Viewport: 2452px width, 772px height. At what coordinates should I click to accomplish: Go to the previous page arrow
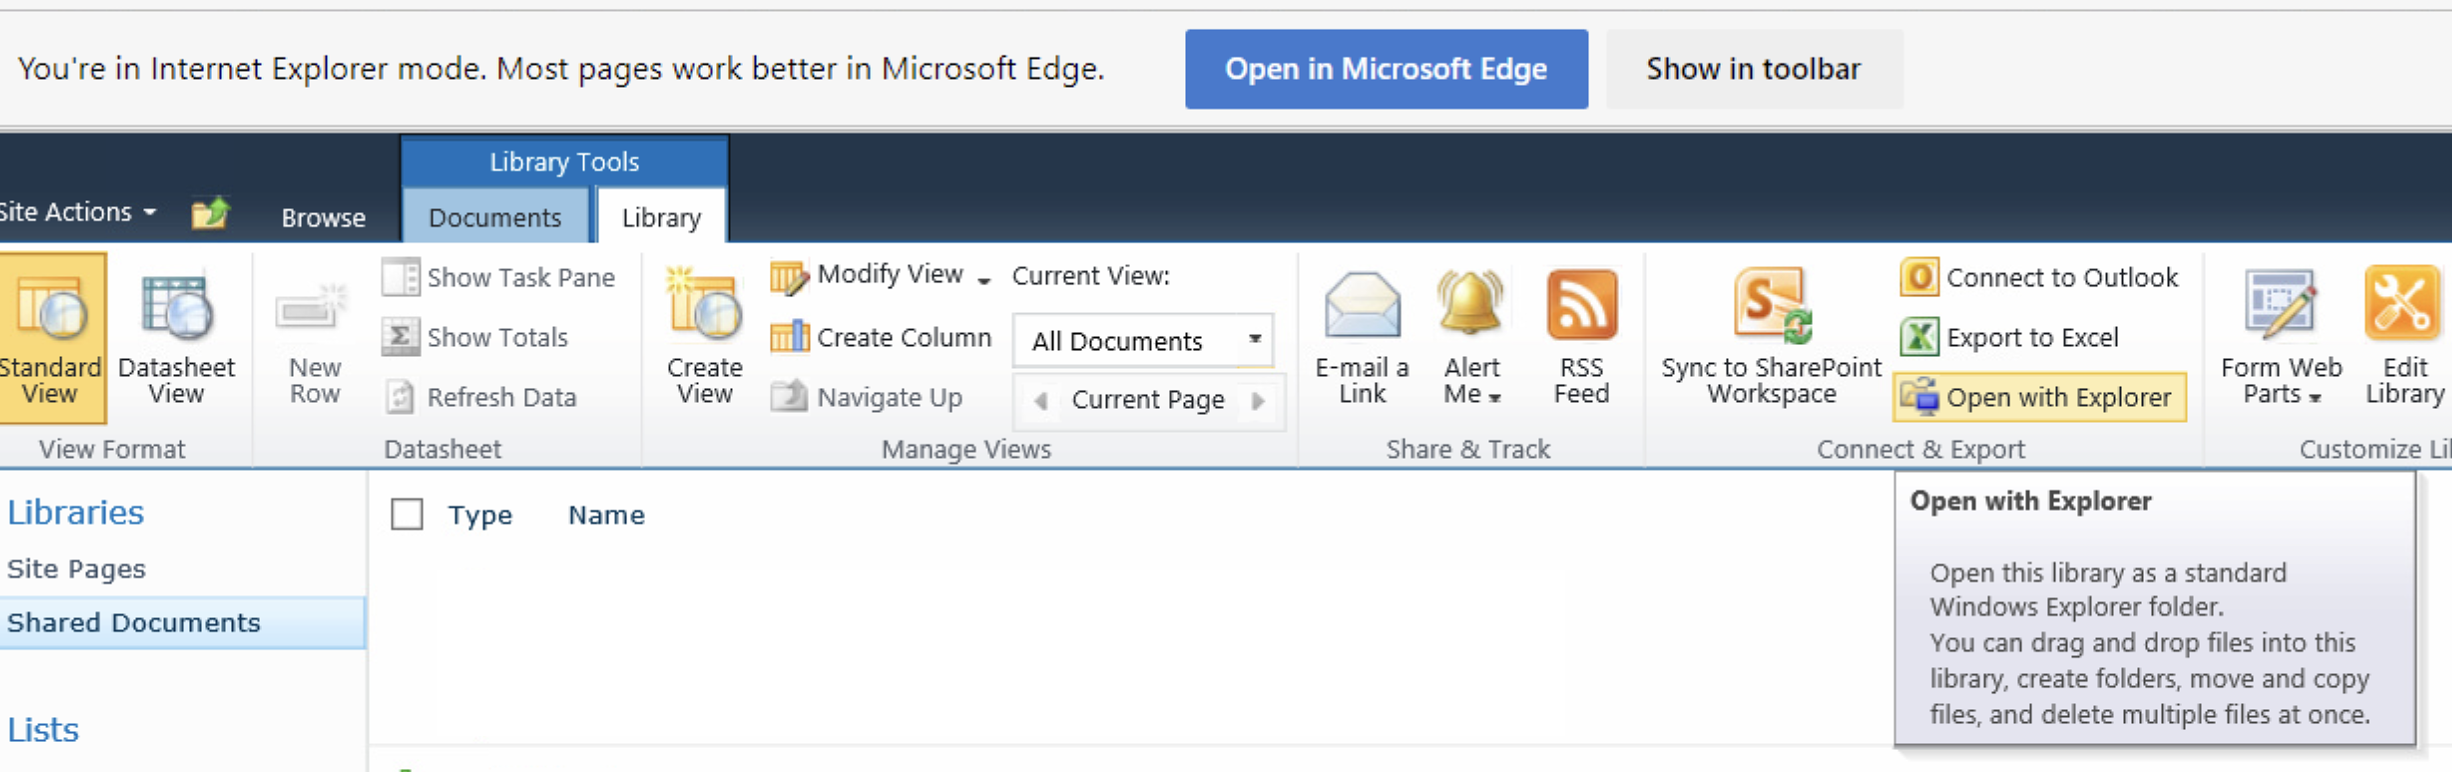coord(1040,401)
